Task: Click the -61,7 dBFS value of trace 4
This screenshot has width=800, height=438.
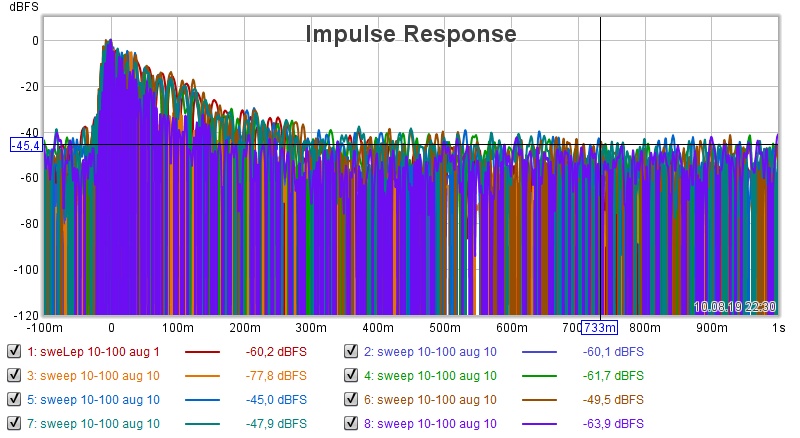Action: 613,376
